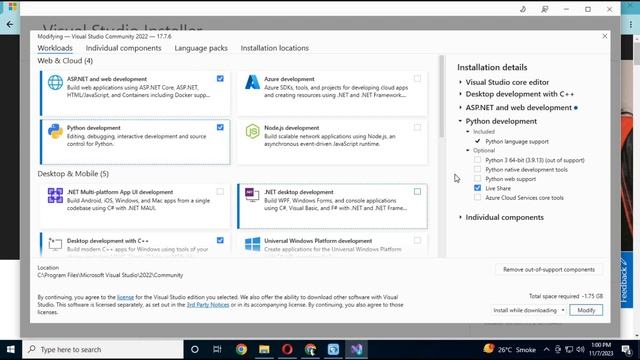Image resolution: width=640 pixels, height=360 pixels.
Task: Open Visual Studio Installer taskbar icon
Action: (x=356, y=349)
